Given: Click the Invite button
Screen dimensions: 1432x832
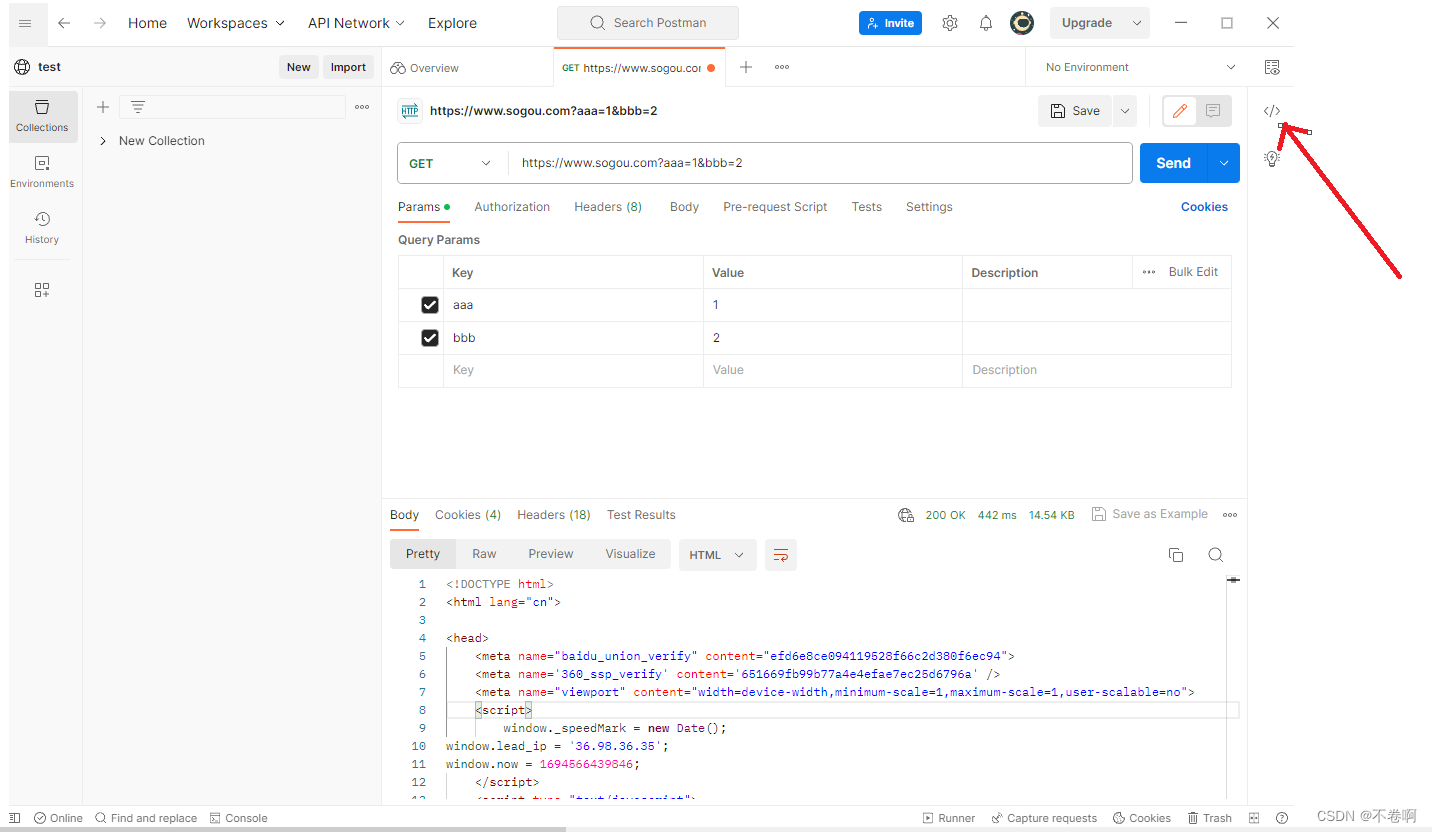Looking at the screenshot, I should 890,23.
